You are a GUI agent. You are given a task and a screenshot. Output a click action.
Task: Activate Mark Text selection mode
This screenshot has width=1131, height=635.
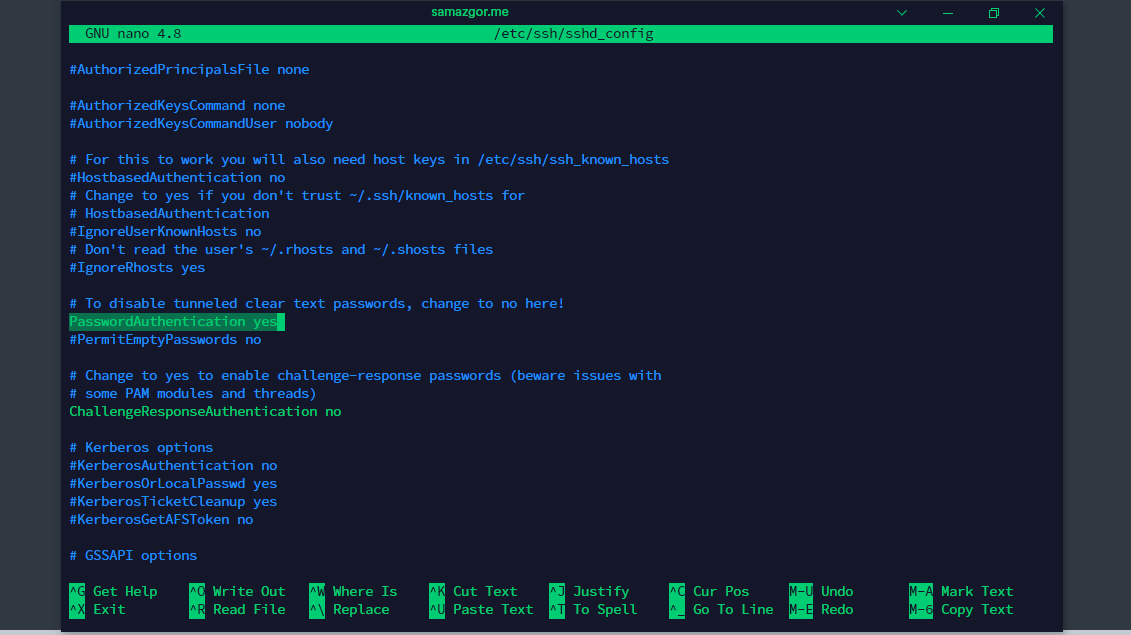pyautogui.click(x=976, y=591)
